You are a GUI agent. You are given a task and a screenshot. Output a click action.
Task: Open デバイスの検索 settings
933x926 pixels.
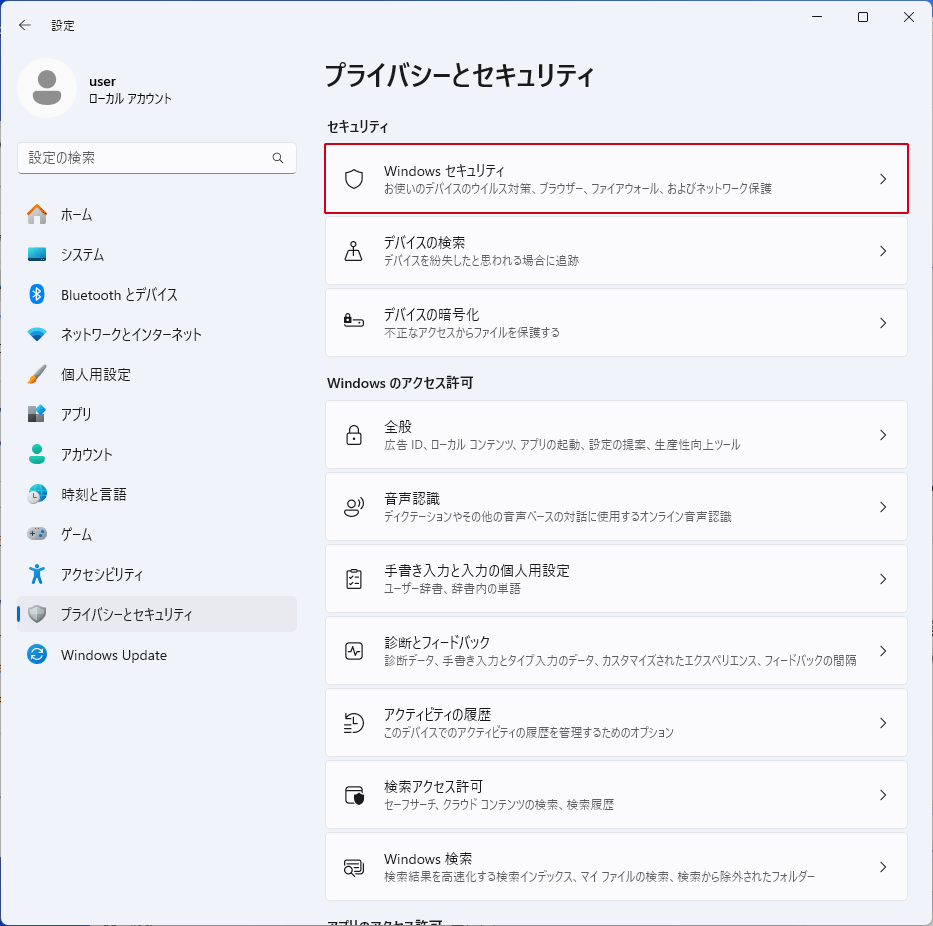616,251
